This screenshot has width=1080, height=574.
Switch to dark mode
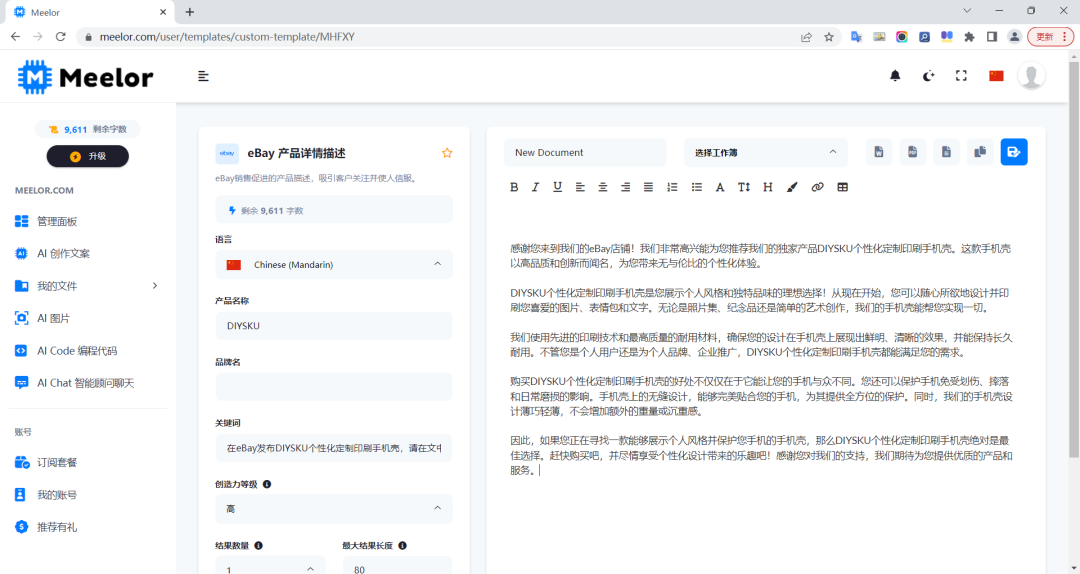tap(928, 76)
